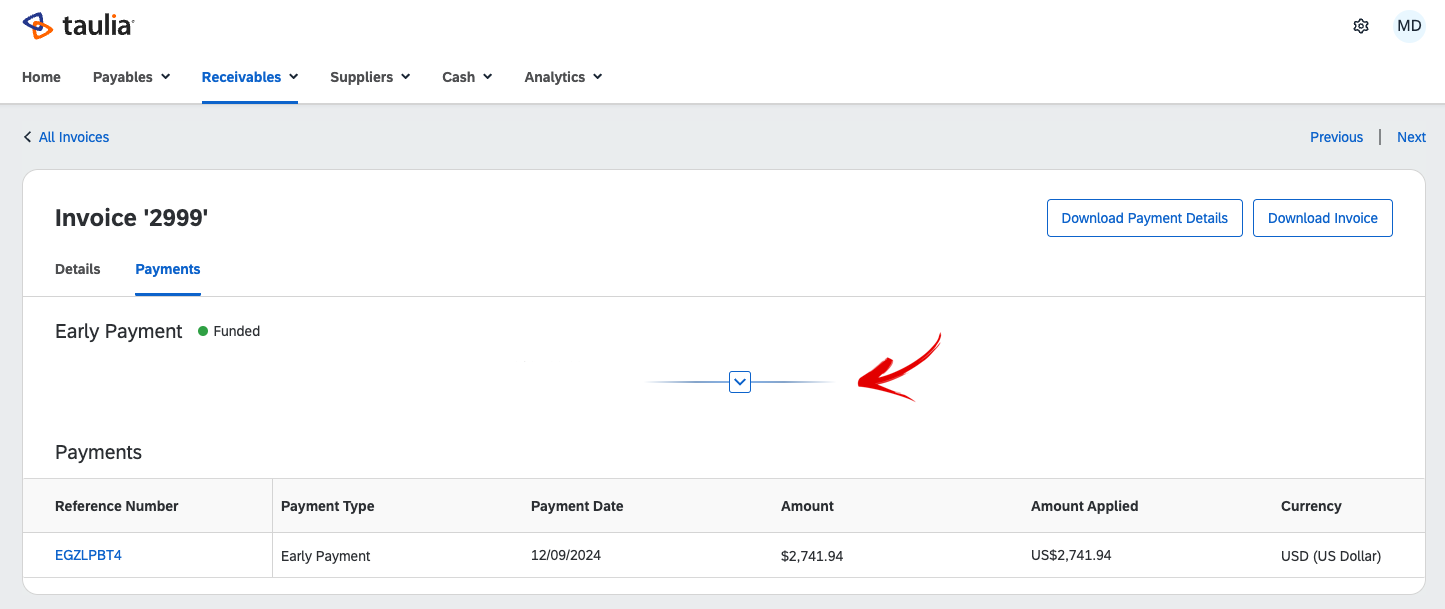The height and width of the screenshot is (609, 1445).
Task: Go to the Previous invoice
Action: (1336, 137)
